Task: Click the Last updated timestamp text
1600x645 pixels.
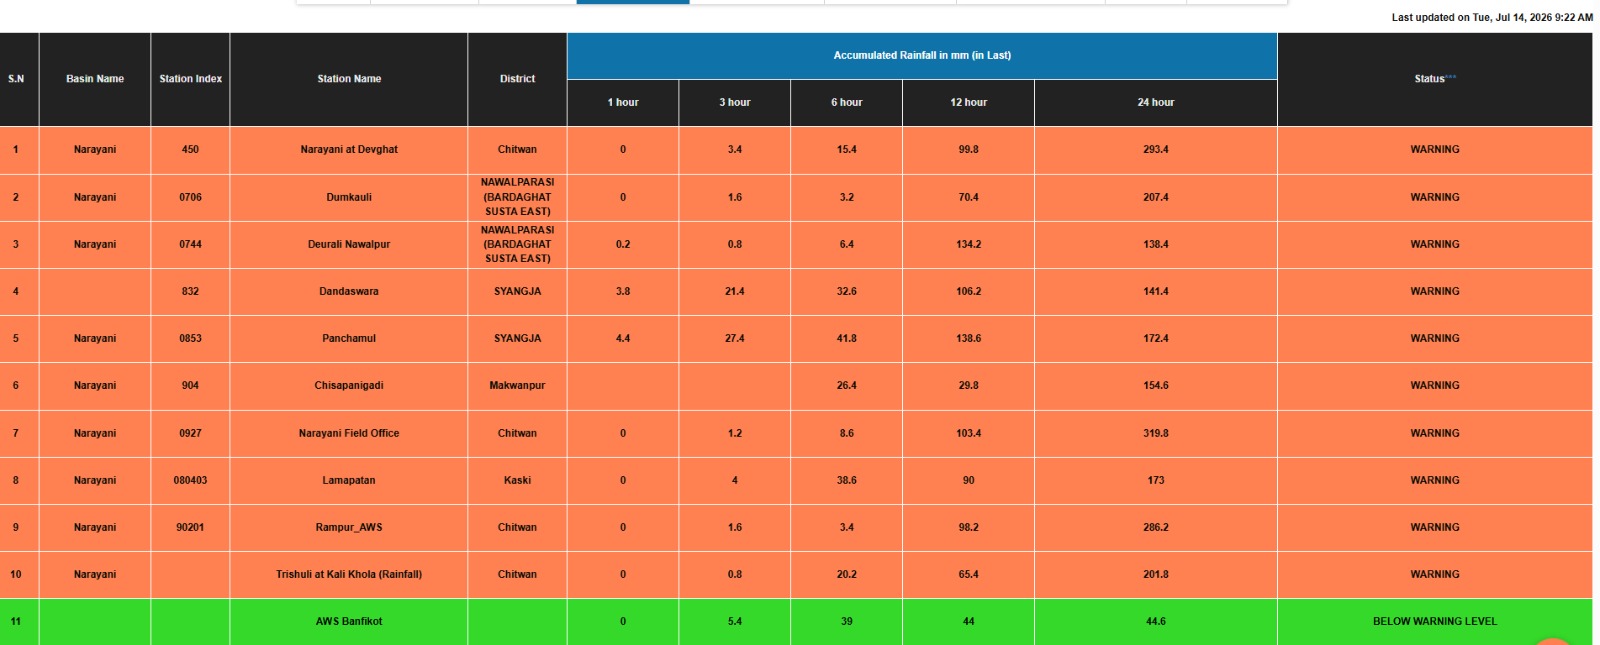Action: 1492,17
